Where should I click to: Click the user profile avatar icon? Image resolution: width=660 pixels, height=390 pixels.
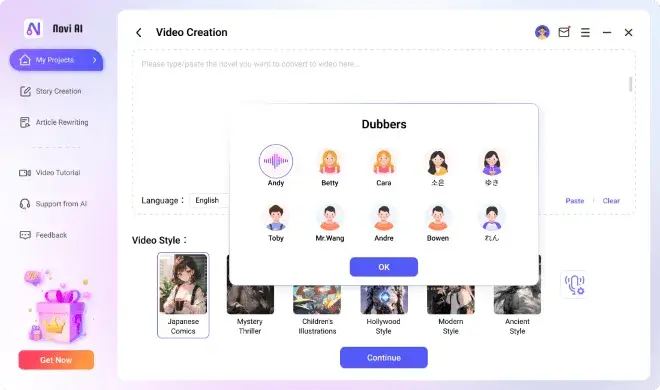point(542,32)
